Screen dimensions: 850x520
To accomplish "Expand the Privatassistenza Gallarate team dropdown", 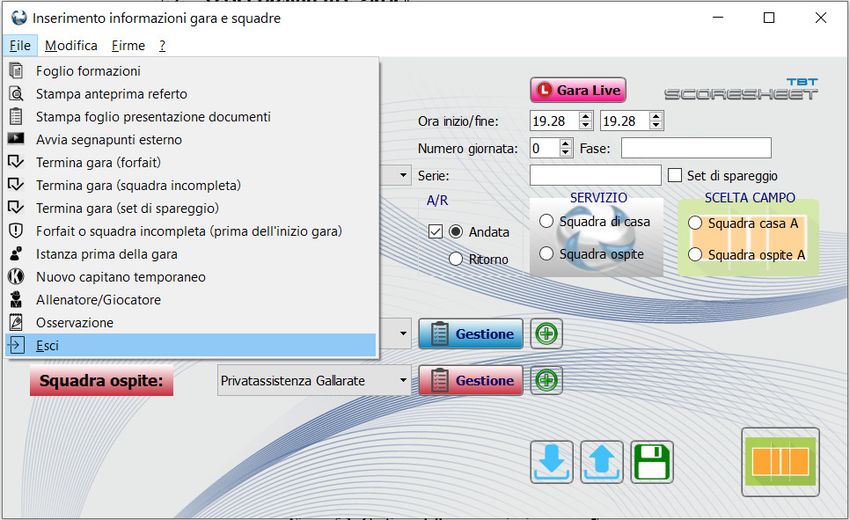I will 403,381.
